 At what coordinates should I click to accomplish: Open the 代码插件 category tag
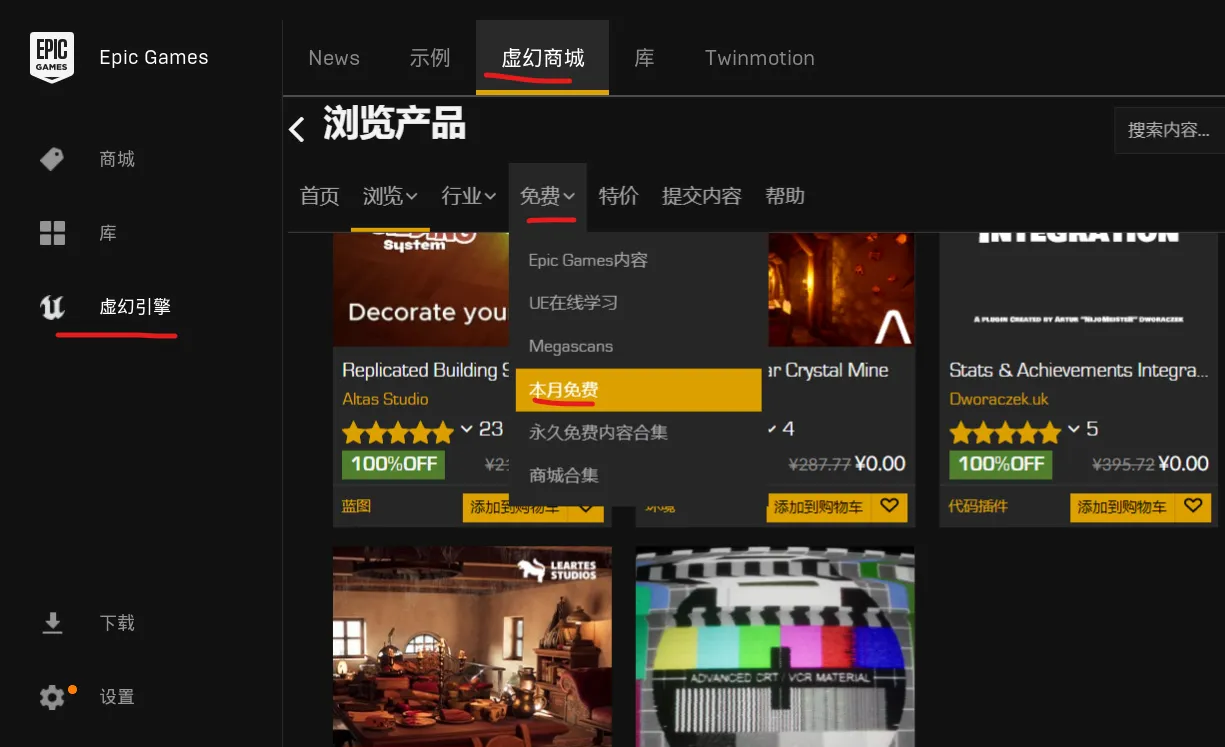tap(978, 506)
